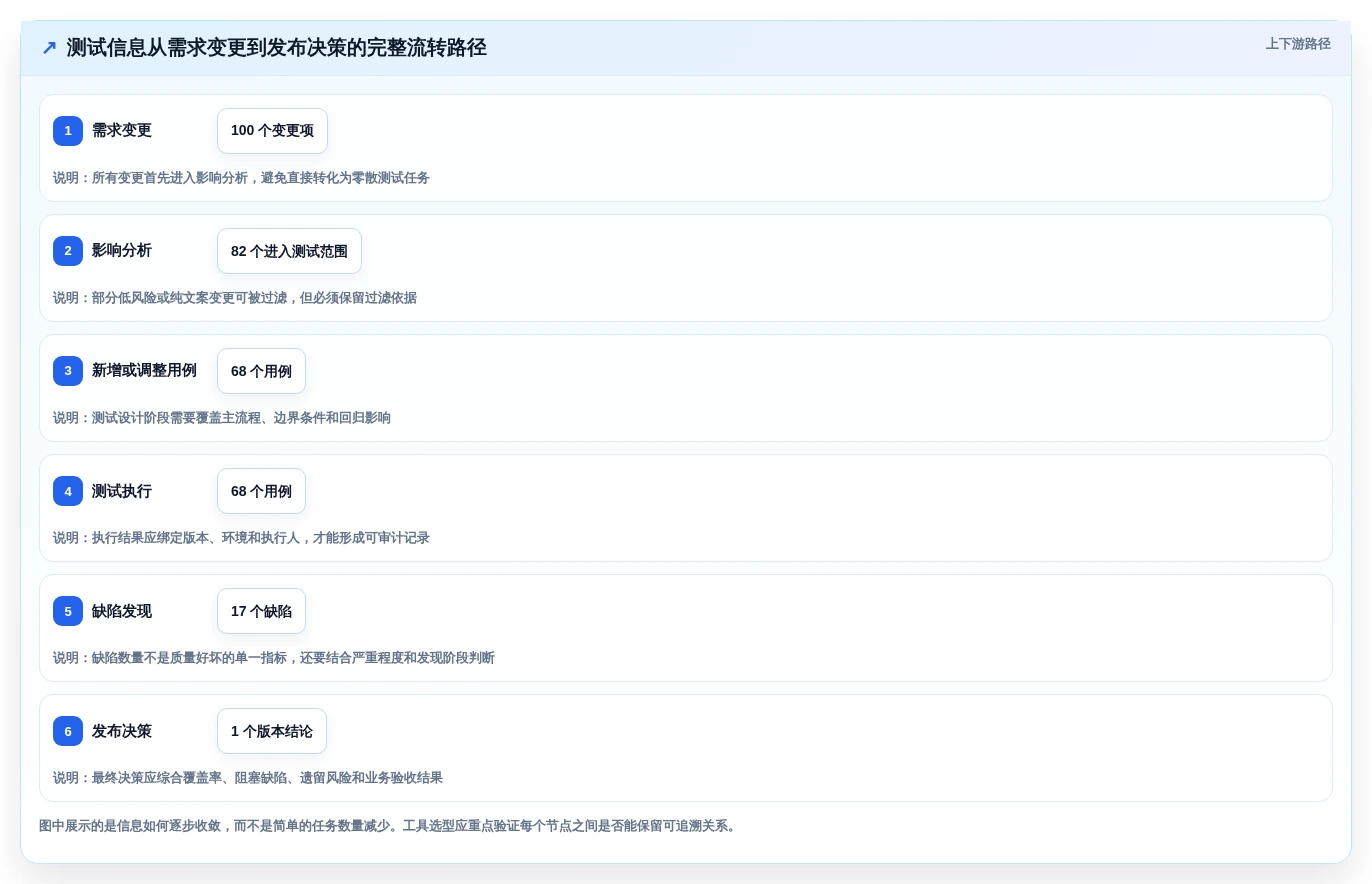1372x884 pixels.
Task: Click the 68 个用例 chip beside 测试执行
Action: (x=261, y=491)
